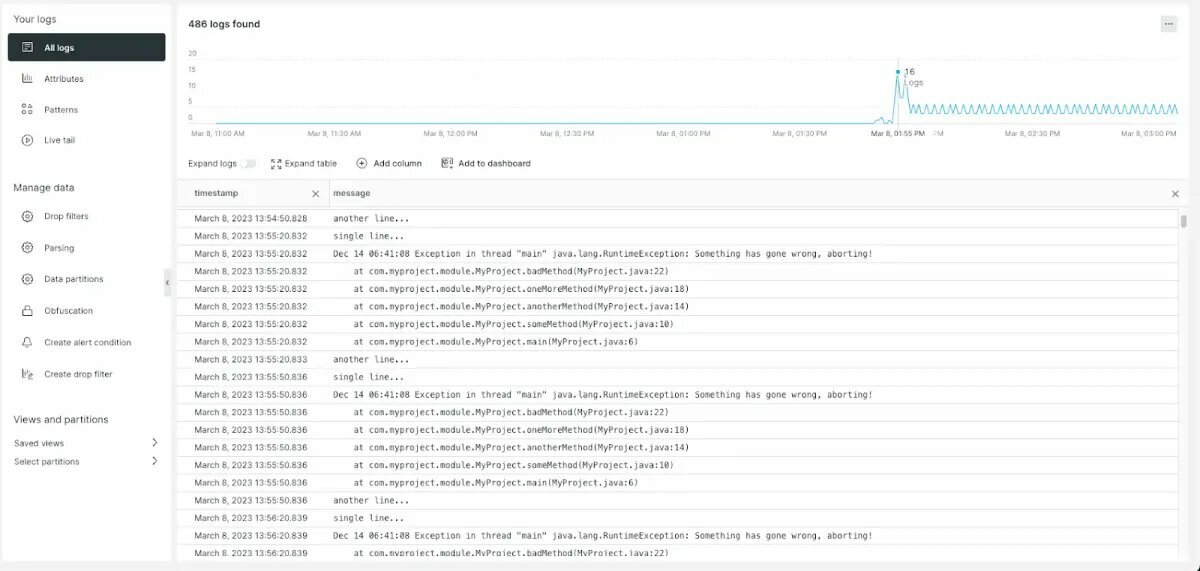This screenshot has width=1200, height=571.
Task: Open Obfuscation settings
Action: click(68, 311)
